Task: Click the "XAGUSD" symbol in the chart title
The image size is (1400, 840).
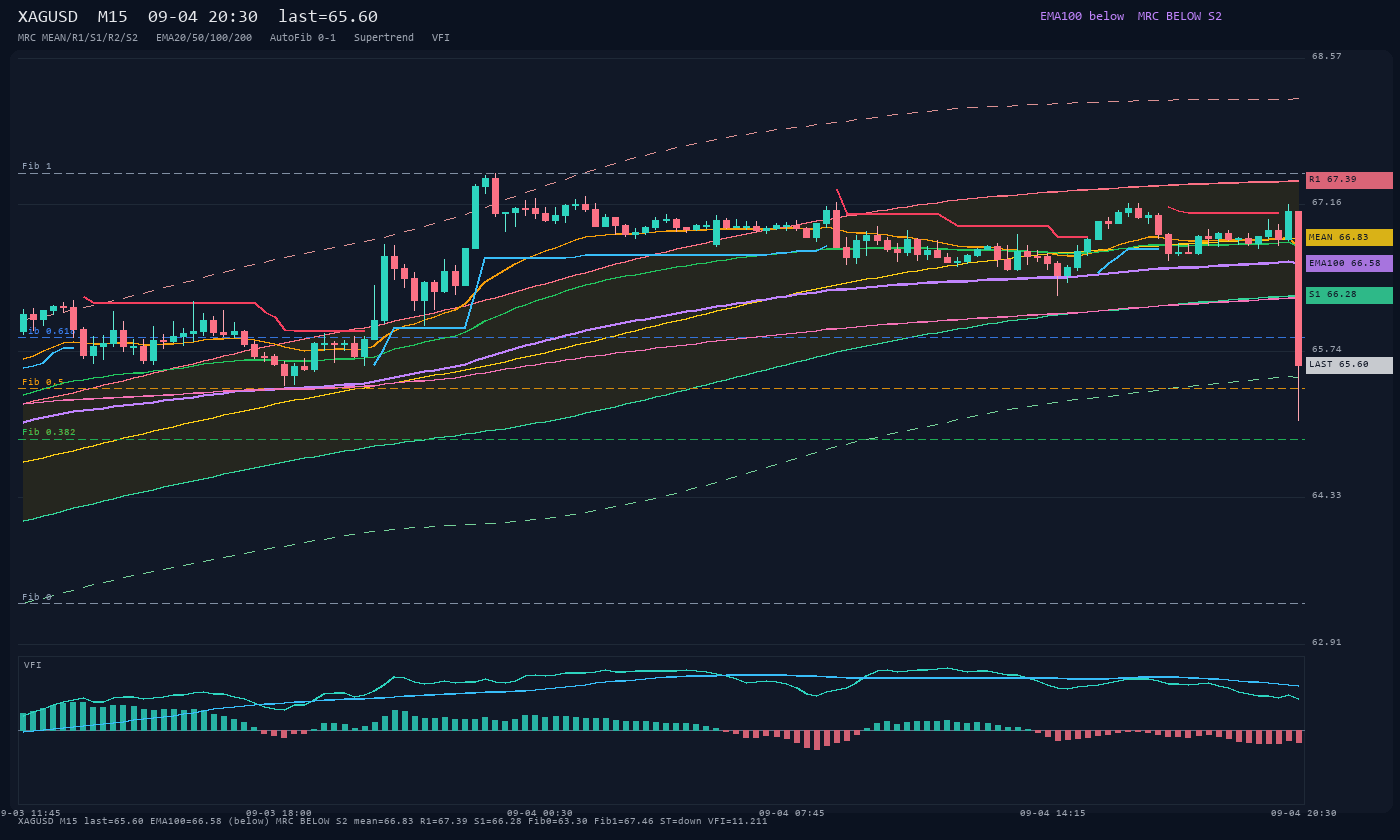Action: (48, 17)
